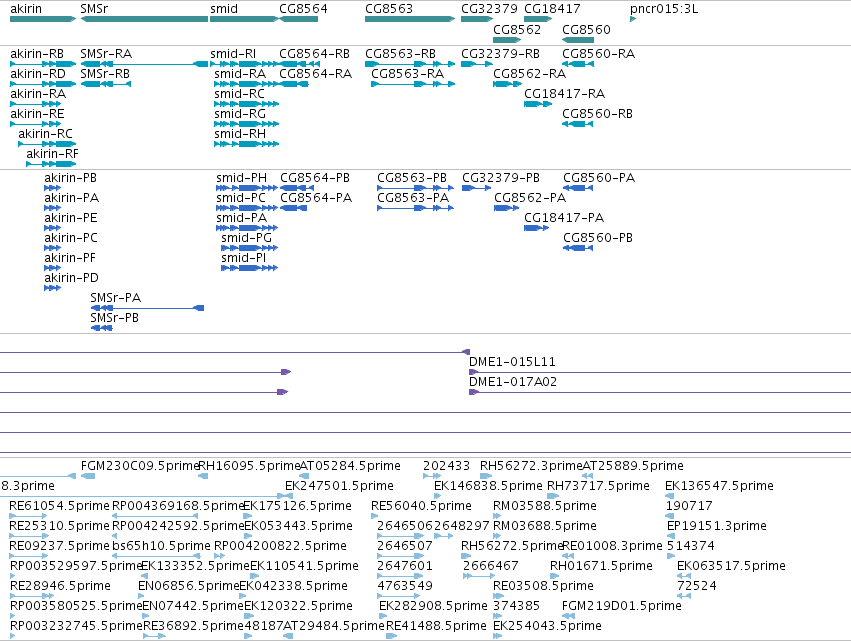Select the CG18417 gene label

click(552, 9)
